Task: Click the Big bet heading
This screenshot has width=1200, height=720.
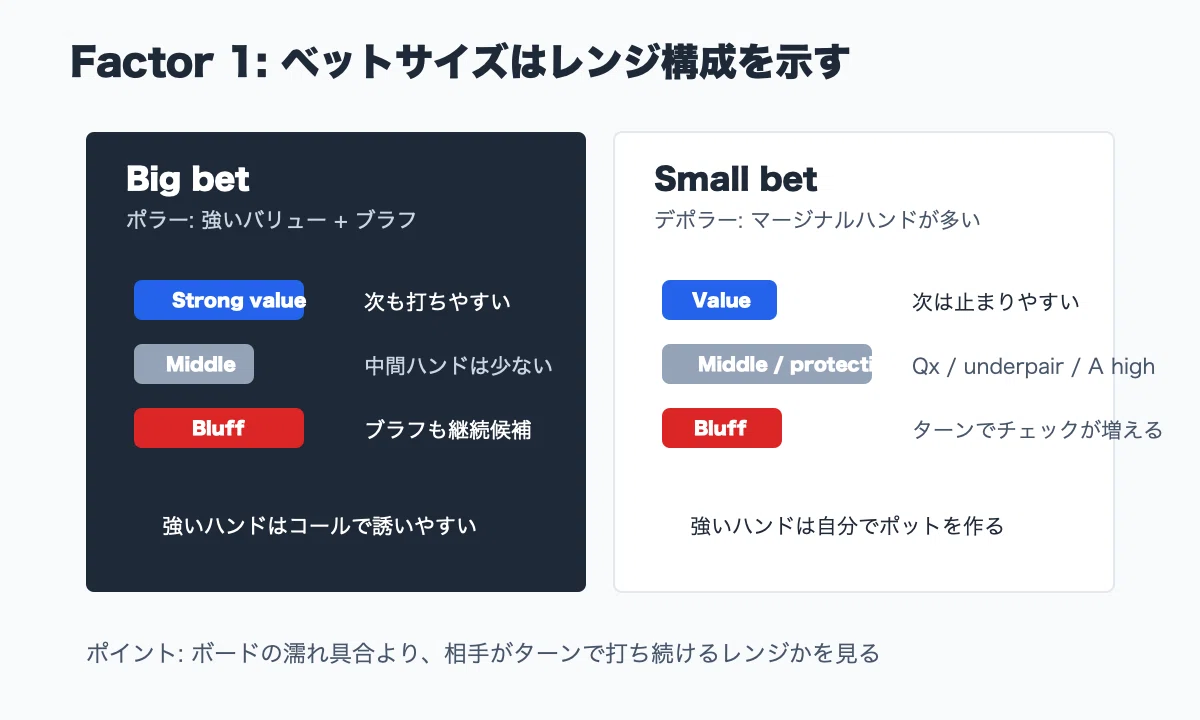Action: (188, 179)
